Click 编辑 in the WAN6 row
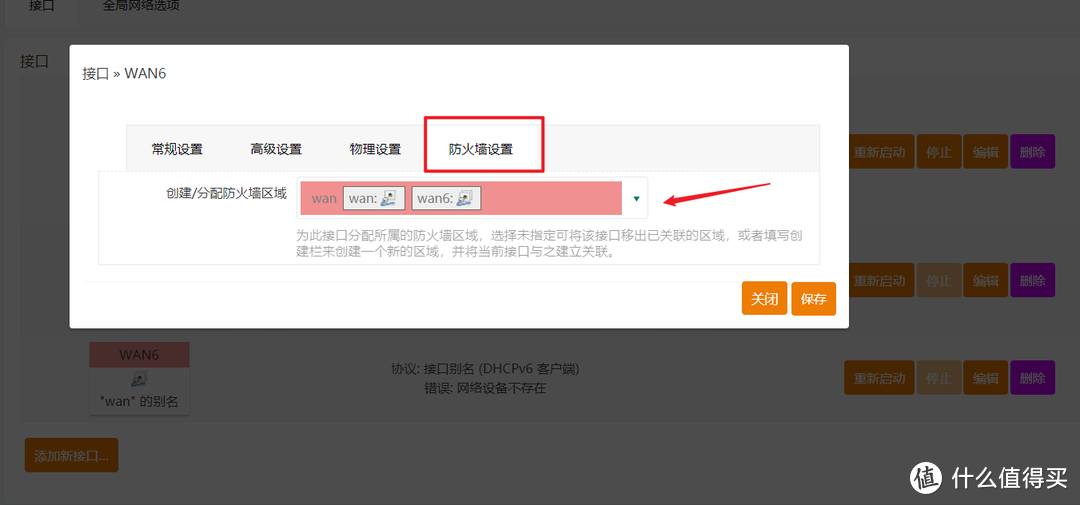The height and width of the screenshot is (505, 1080). click(986, 378)
